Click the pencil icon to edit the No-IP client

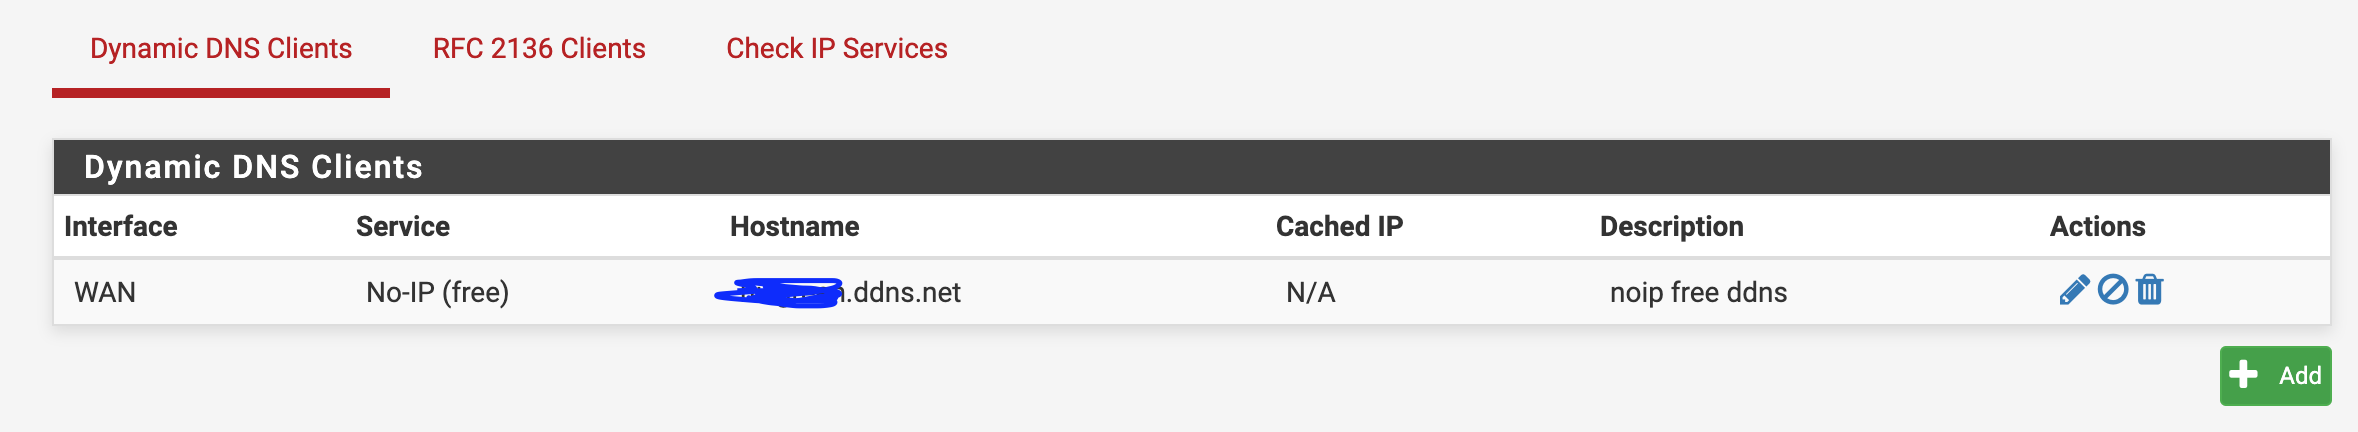2074,290
